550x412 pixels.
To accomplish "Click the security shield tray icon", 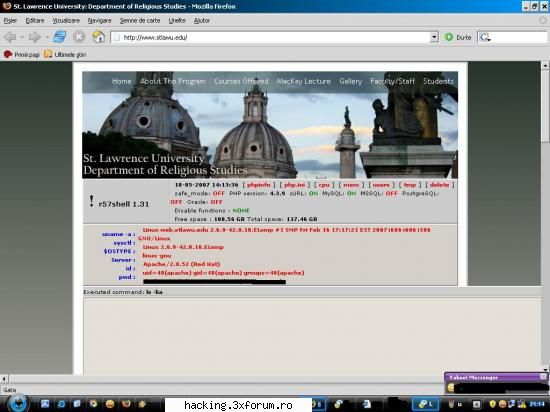I will [x=492, y=404].
